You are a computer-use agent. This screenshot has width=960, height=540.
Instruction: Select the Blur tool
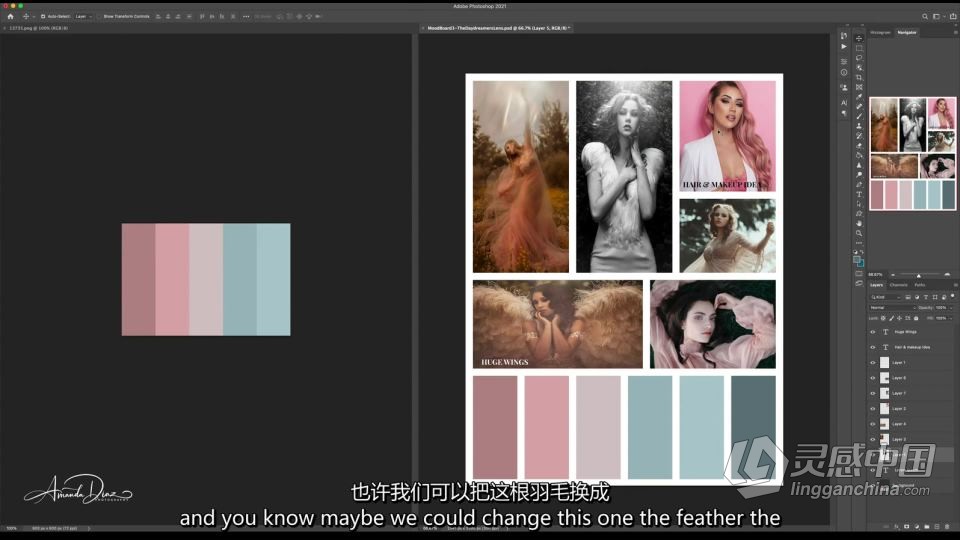[859, 165]
